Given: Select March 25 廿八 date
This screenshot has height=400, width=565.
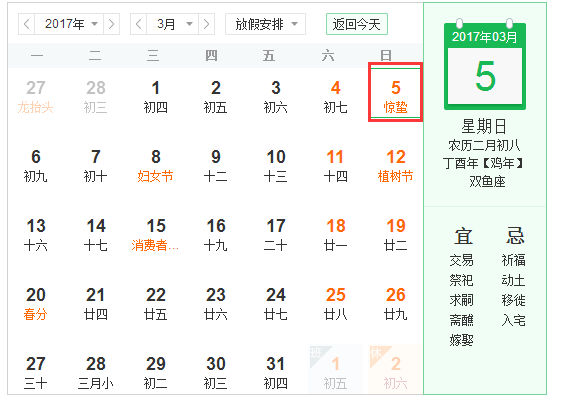Looking at the screenshot, I should pyautogui.click(x=335, y=304).
